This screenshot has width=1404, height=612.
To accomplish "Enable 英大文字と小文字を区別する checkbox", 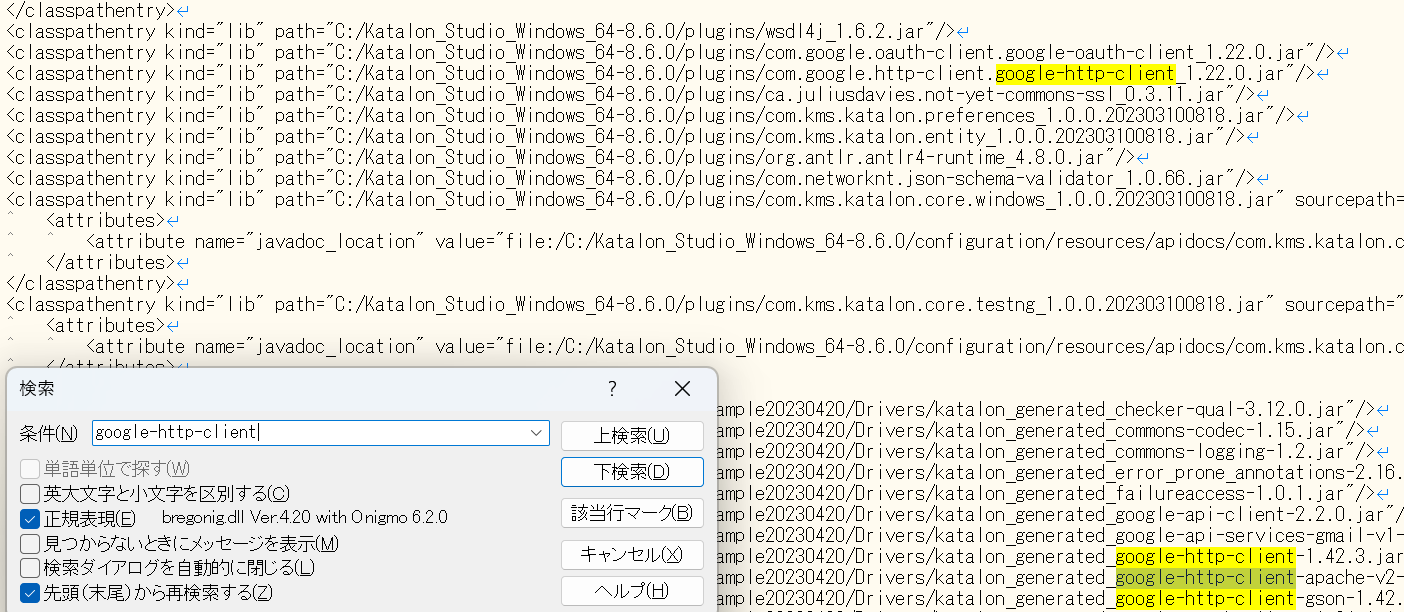I will click(30, 493).
